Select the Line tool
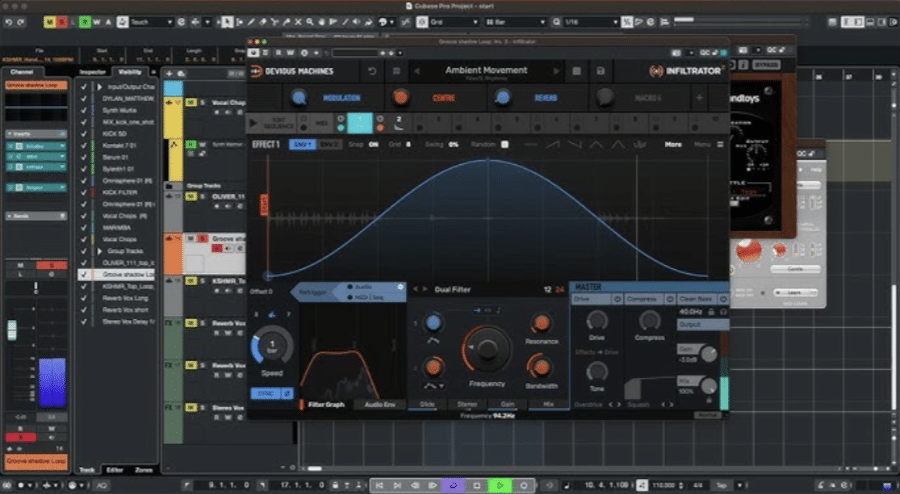 click(x=346, y=22)
